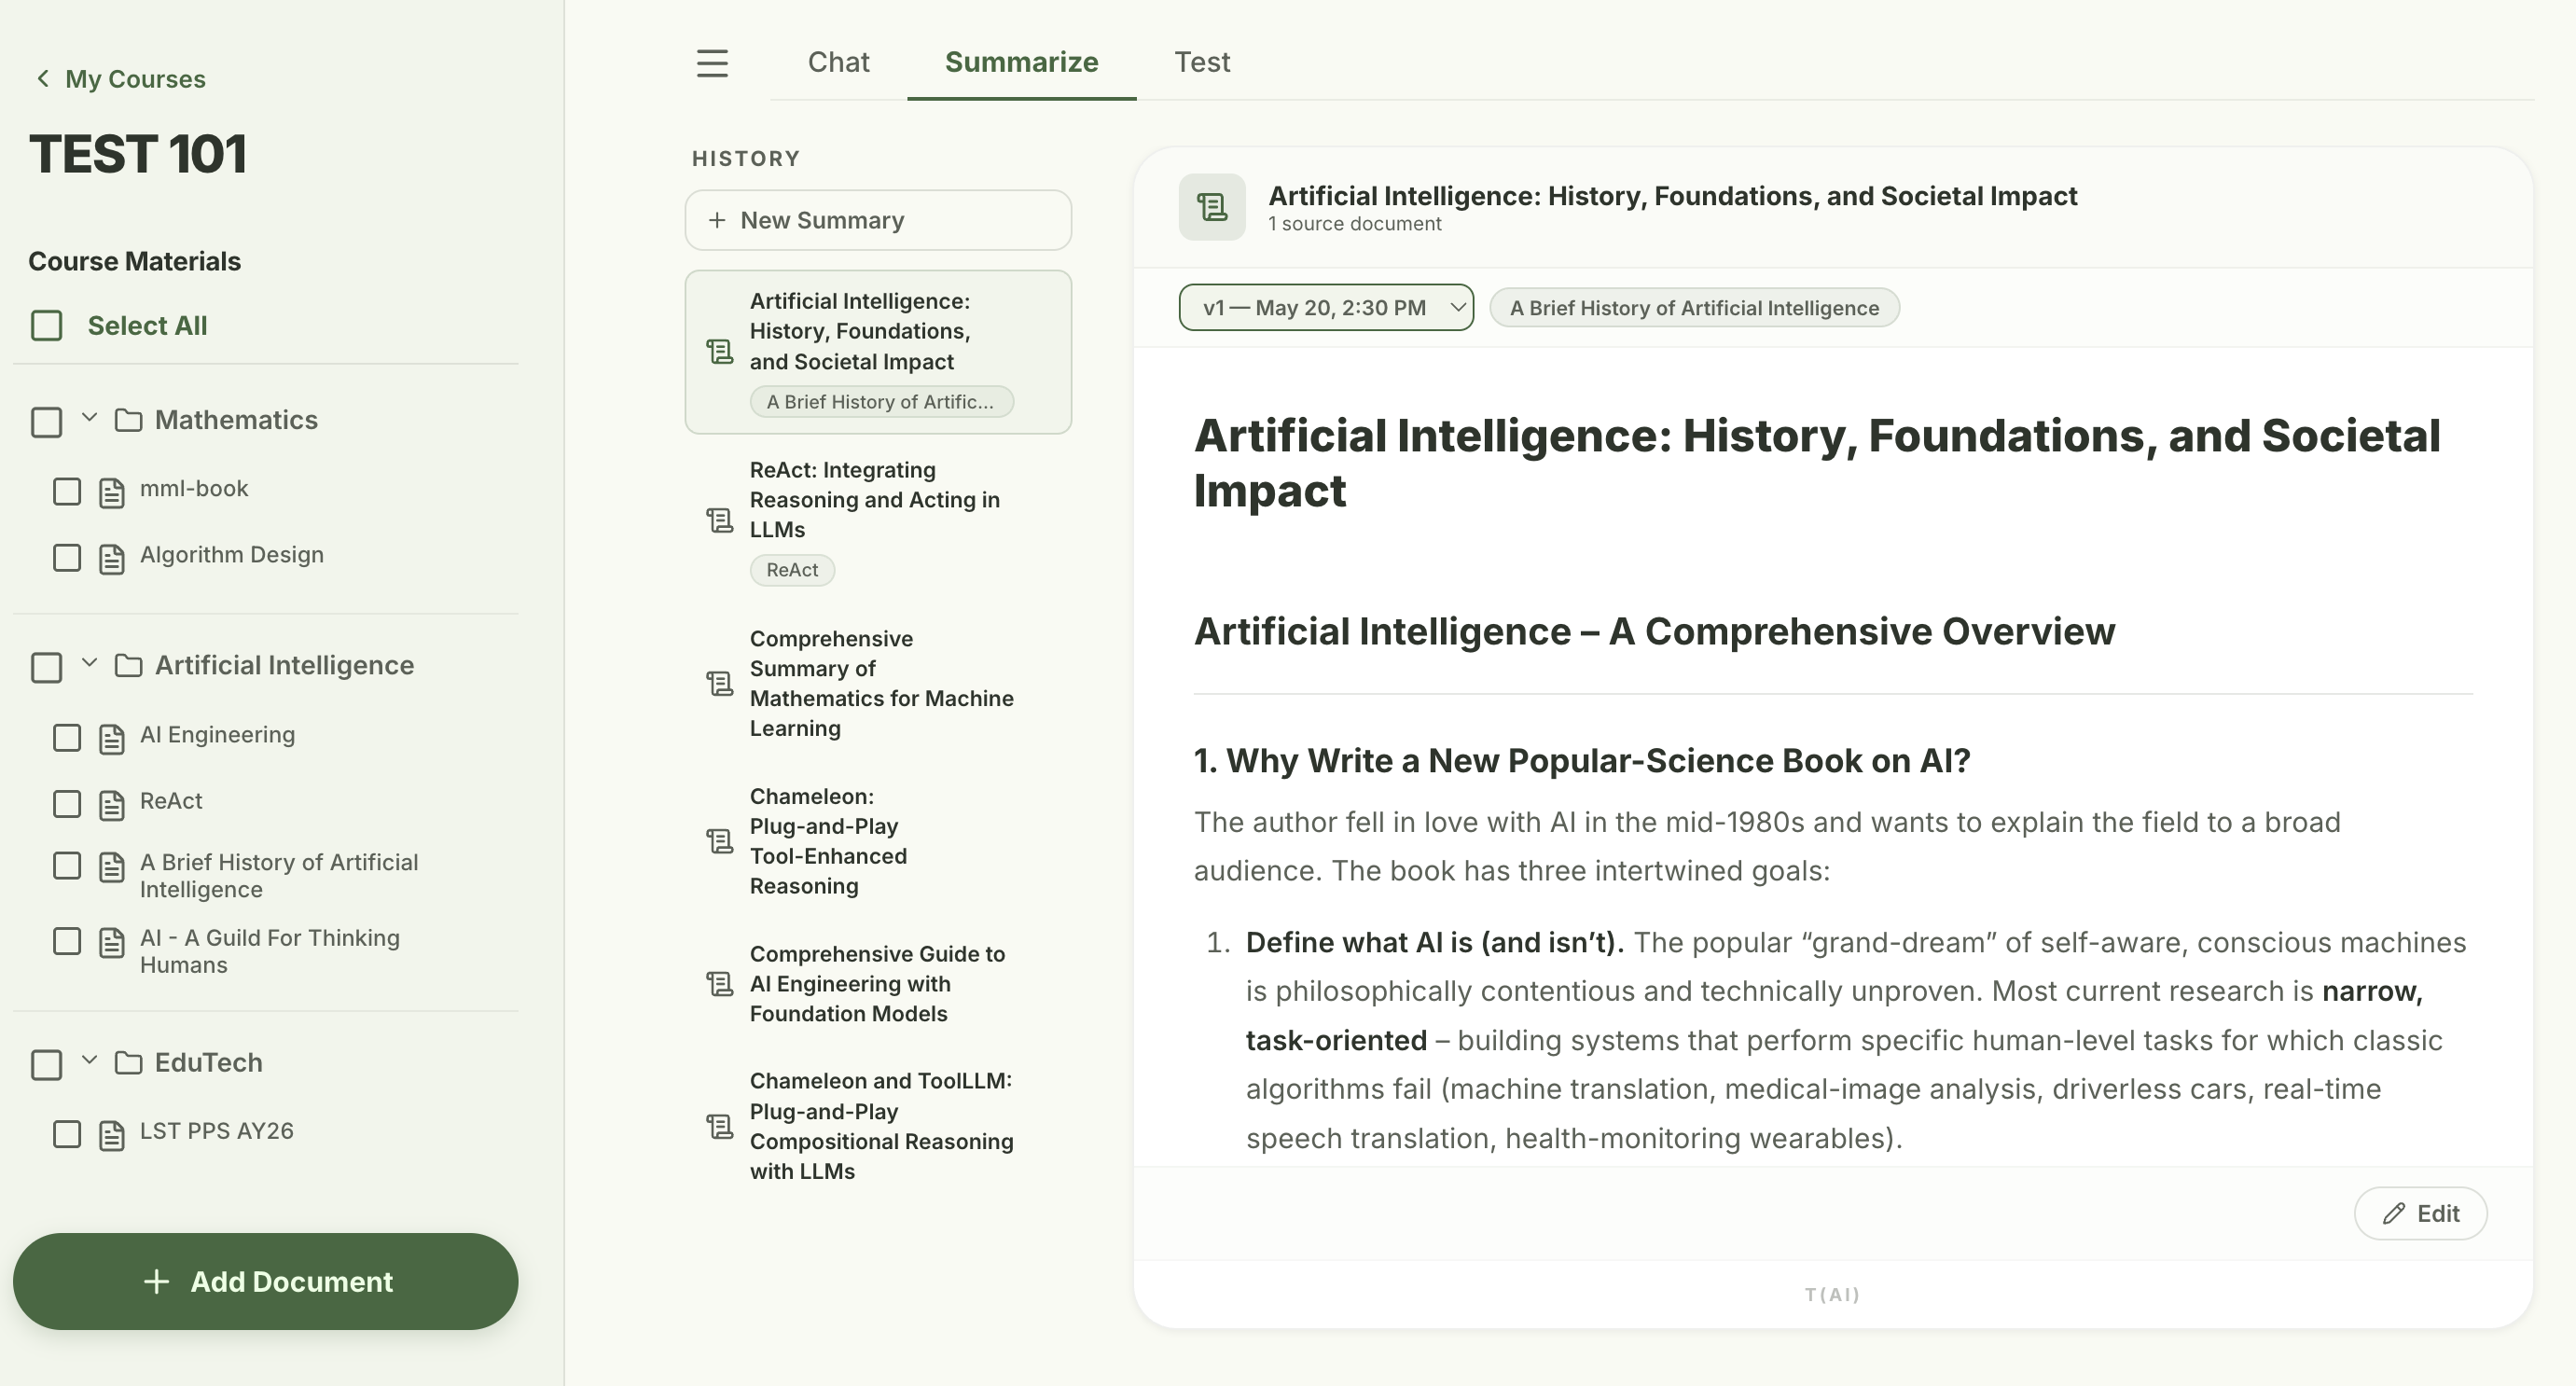Open the v1 May 20 version dropdown
Viewport: 2576px width, 1386px height.
[x=1326, y=307]
